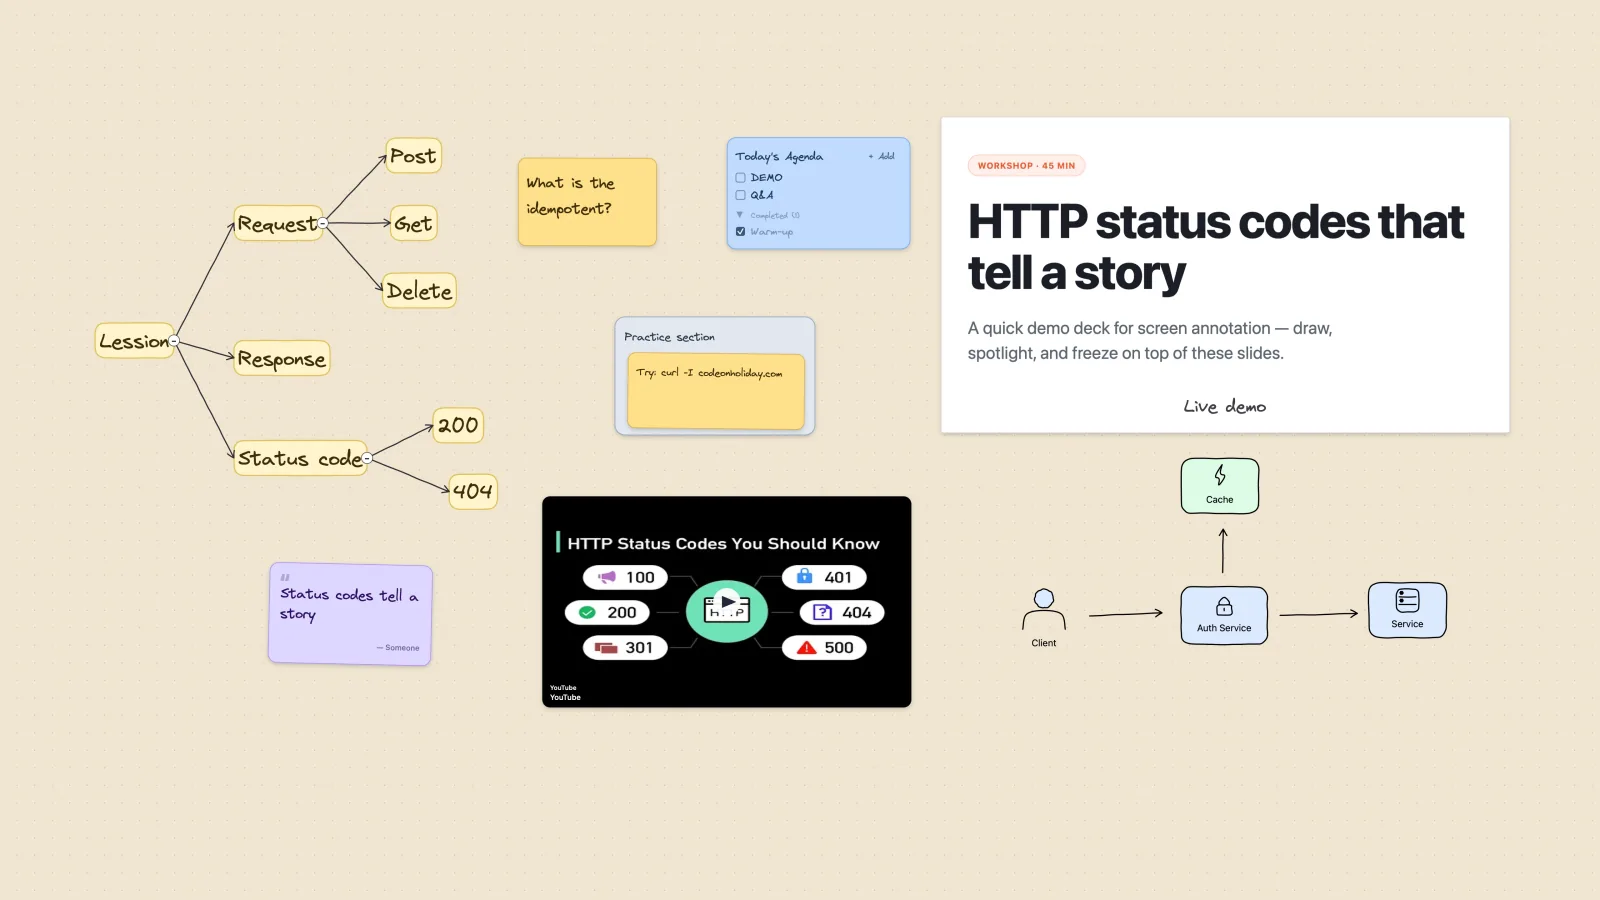Viewport: 1600px width, 900px height.
Task: Select the yellow 404 mind map node
Action: pos(473,491)
